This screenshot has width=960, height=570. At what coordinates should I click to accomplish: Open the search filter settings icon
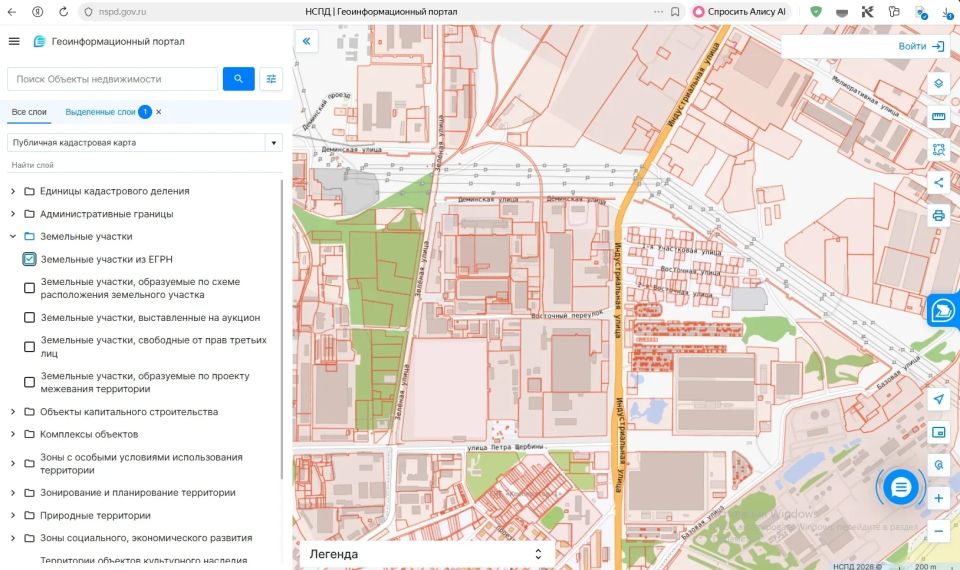pyautogui.click(x=271, y=79)
